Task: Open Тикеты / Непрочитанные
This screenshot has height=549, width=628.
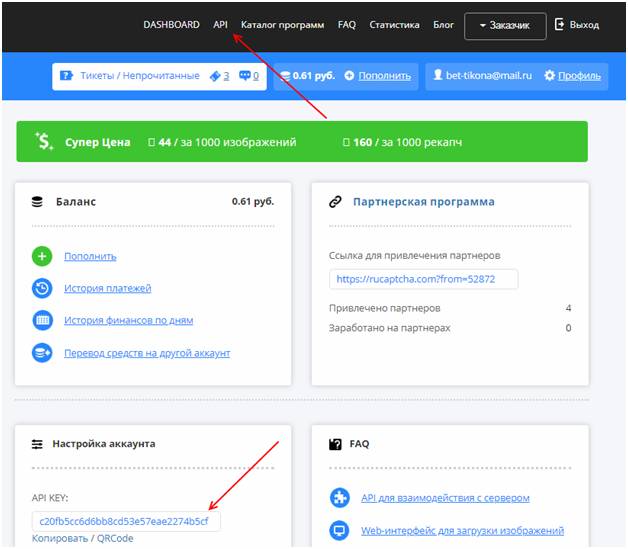Action: click(x=140, y=76)
